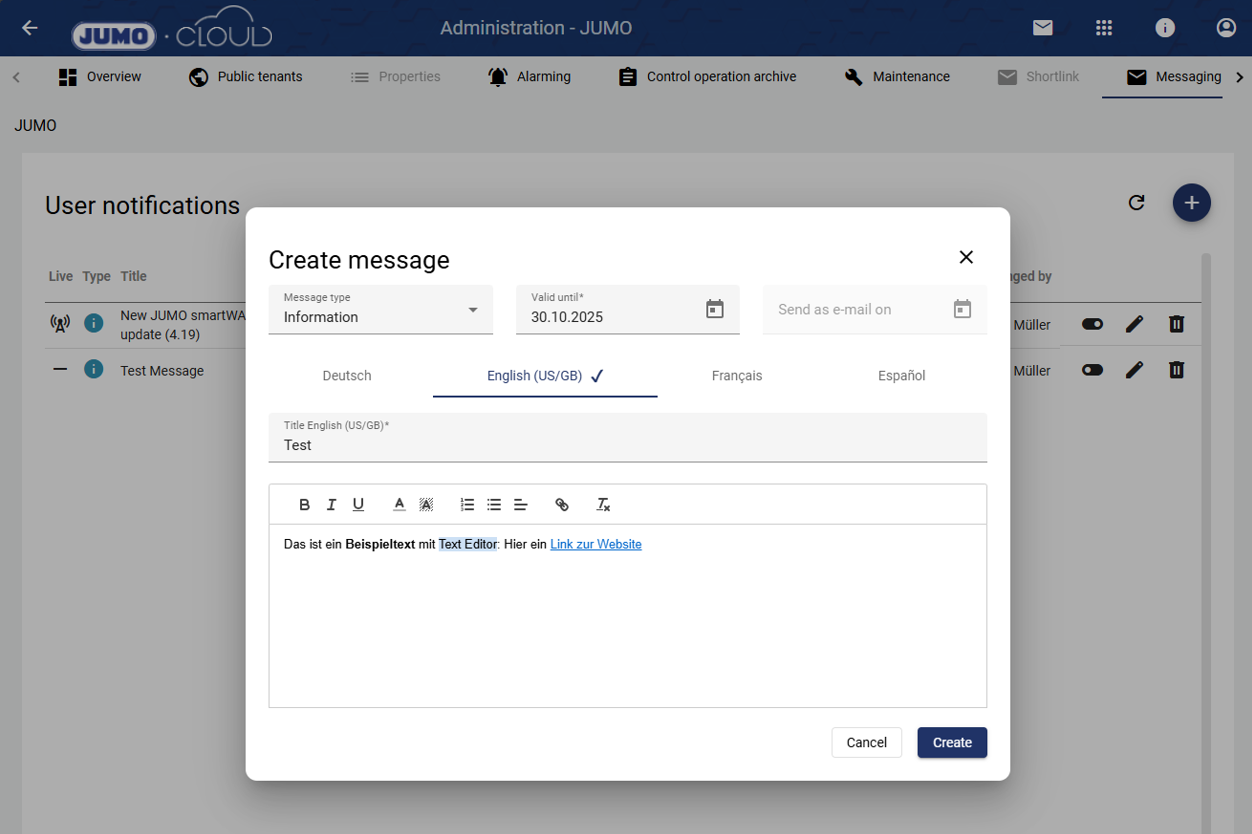Apply italic formatting in editor toolbar
Viewport: 1252px width, 834px height.
(x=331, y=505)
